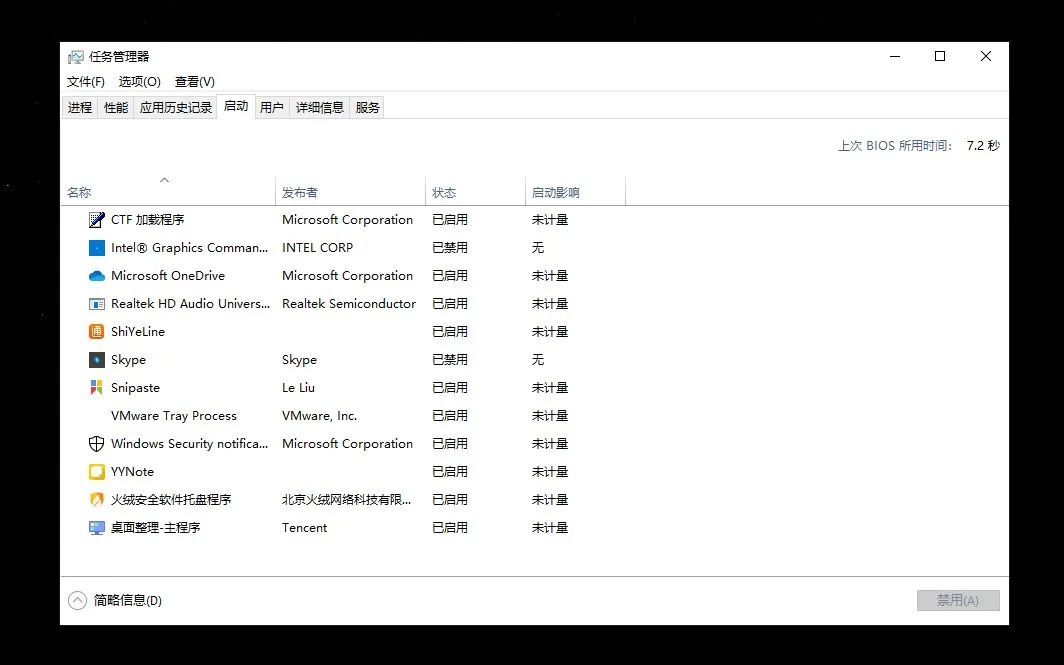Screen dimensions: 1064x665
Task: Select the VMware Tray Process entry
Action: tap(174, 416)
